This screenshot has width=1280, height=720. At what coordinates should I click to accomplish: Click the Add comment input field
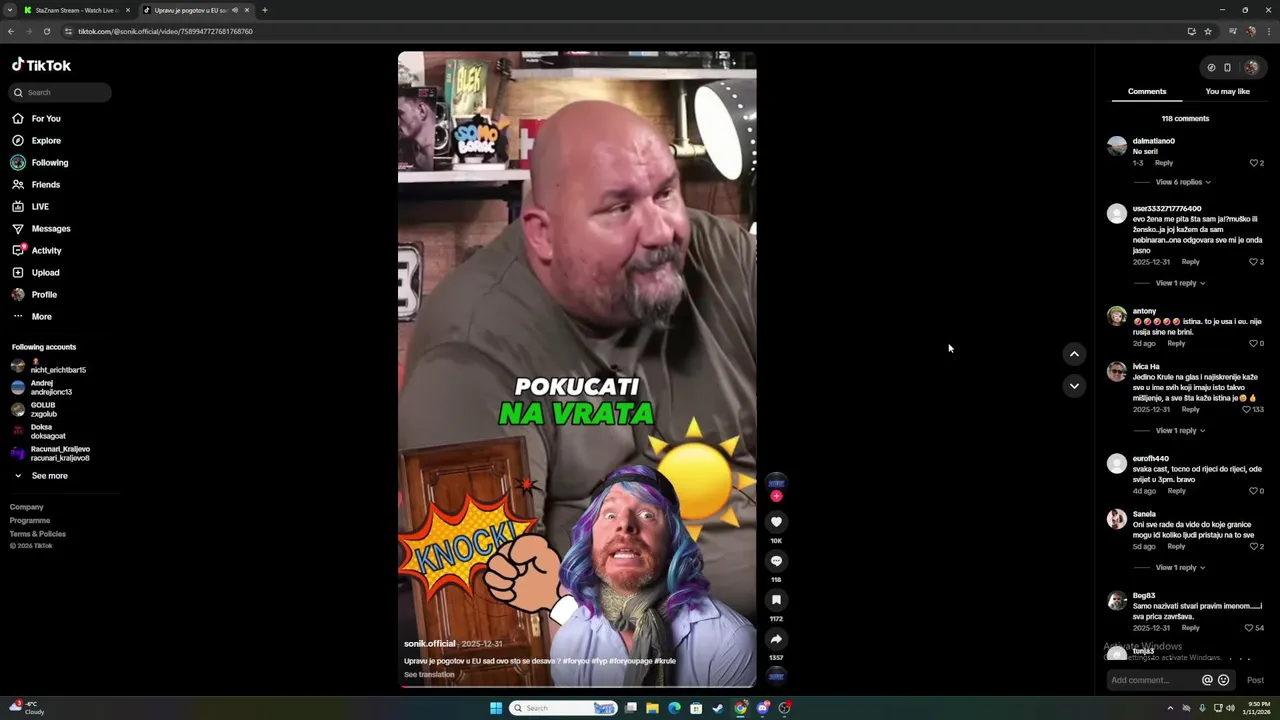(x=1153, y=680)
